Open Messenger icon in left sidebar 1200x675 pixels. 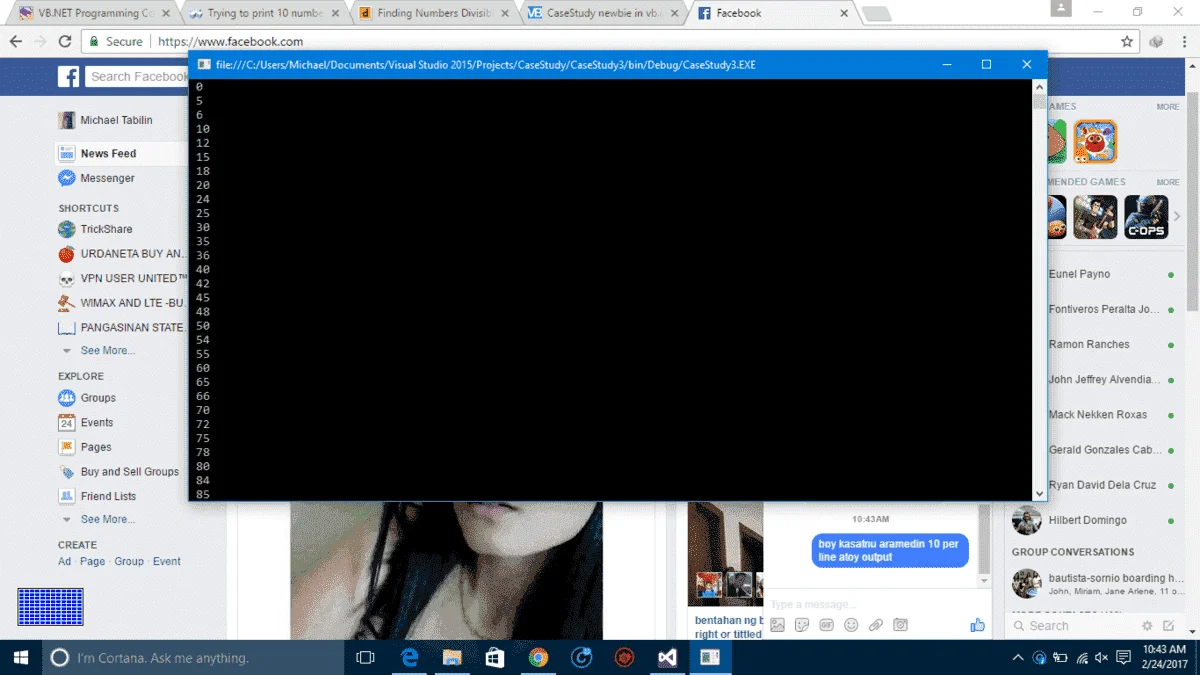(67, 178)
